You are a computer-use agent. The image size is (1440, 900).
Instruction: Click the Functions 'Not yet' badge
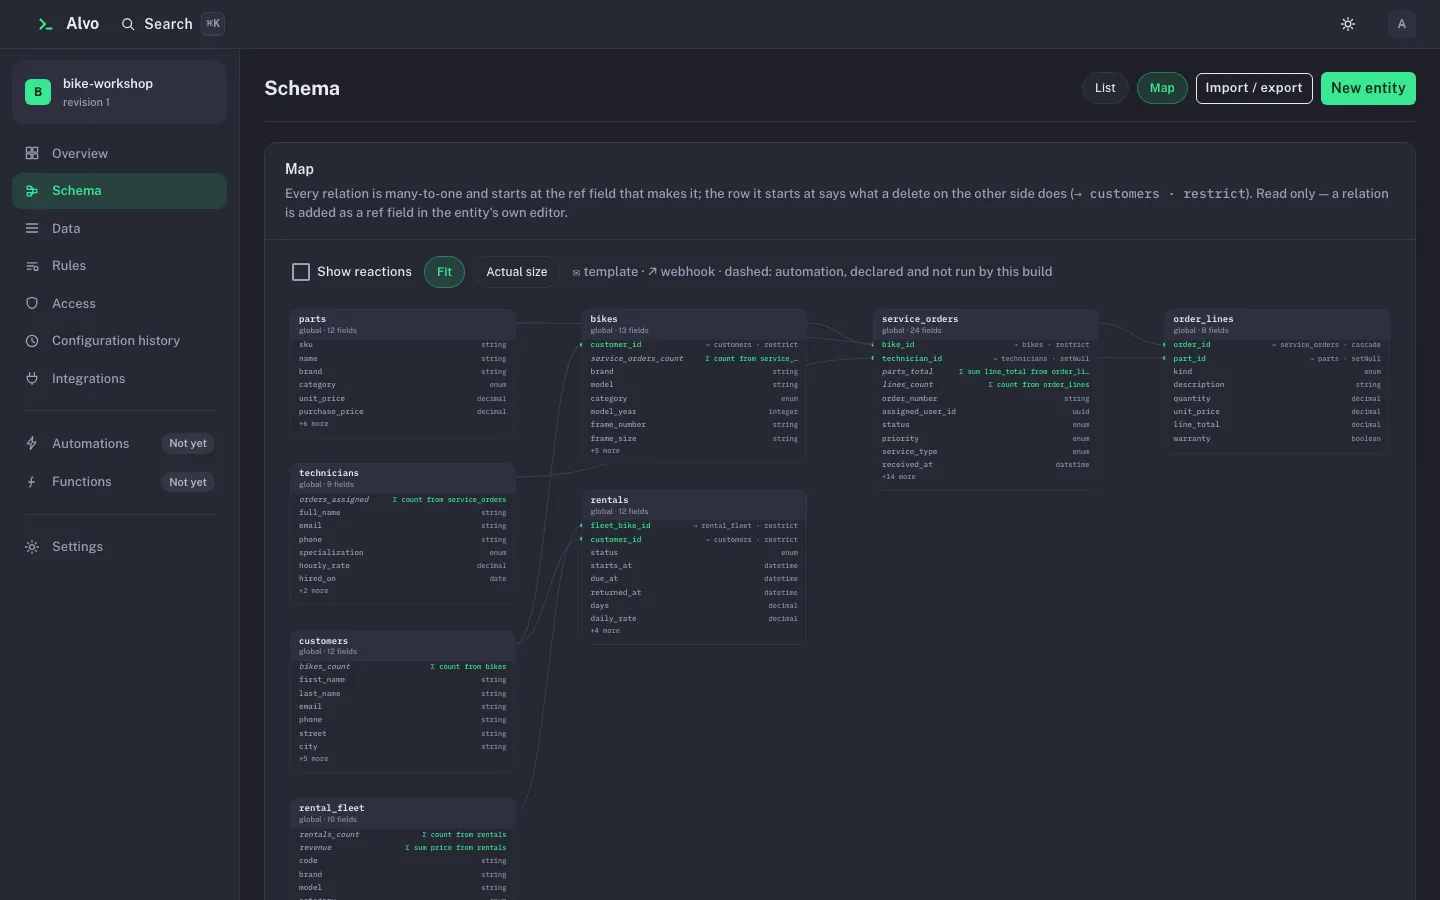coord(188,482)
